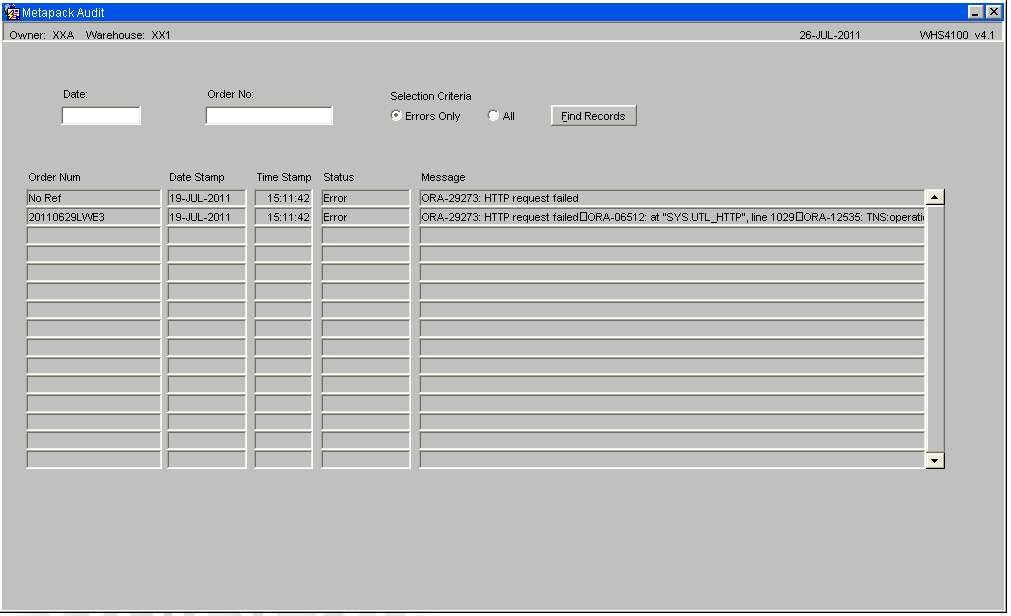This screenshot has height=616, width=1011.
Task: Click Time Stamp of No Ref row
Action: click(x=283, y=198)
